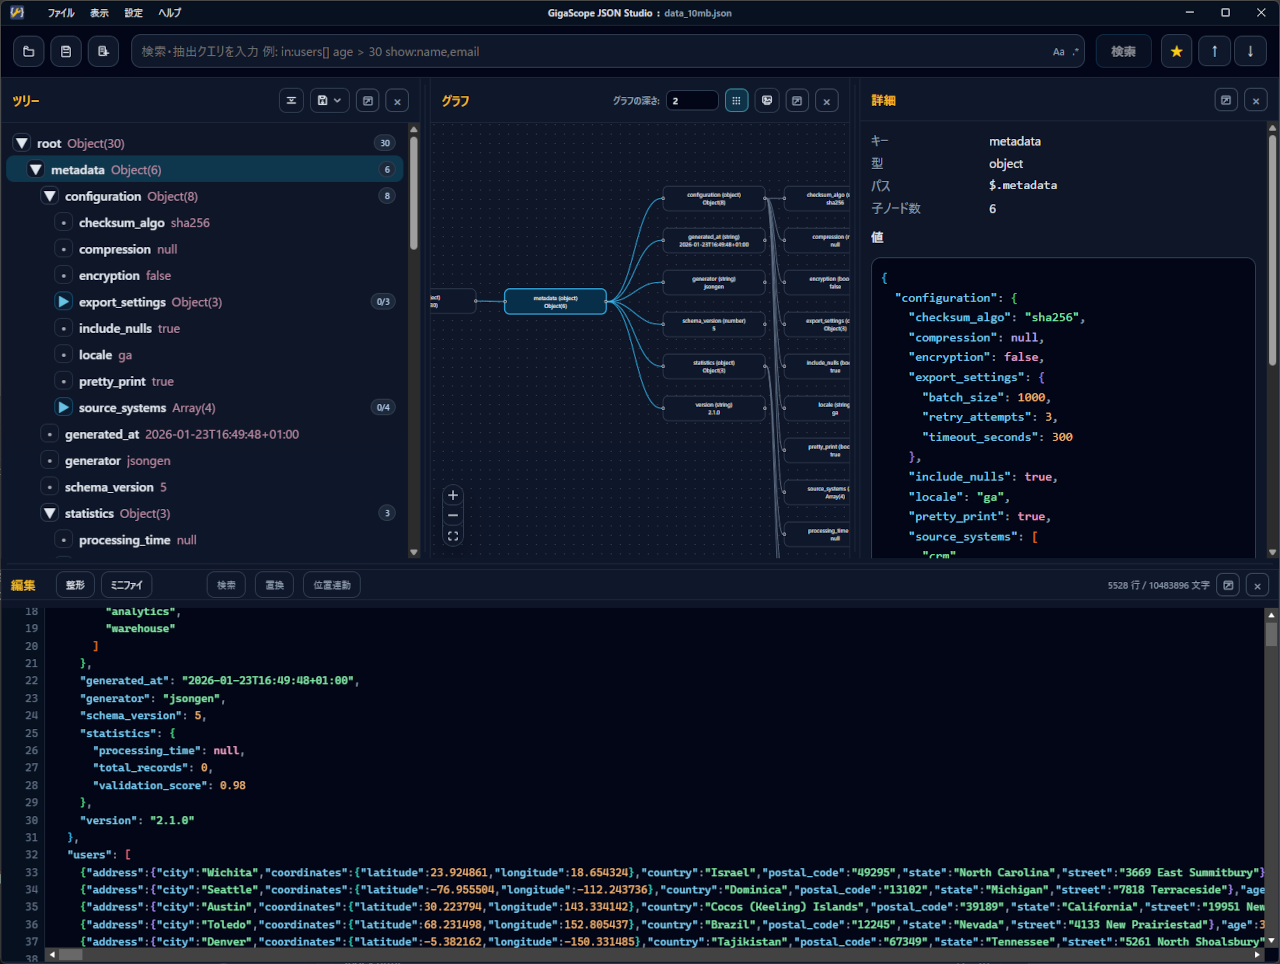Pop out the グラフ panel
The width and height of the screenshot is (1280, 964).
coord(797,101)
